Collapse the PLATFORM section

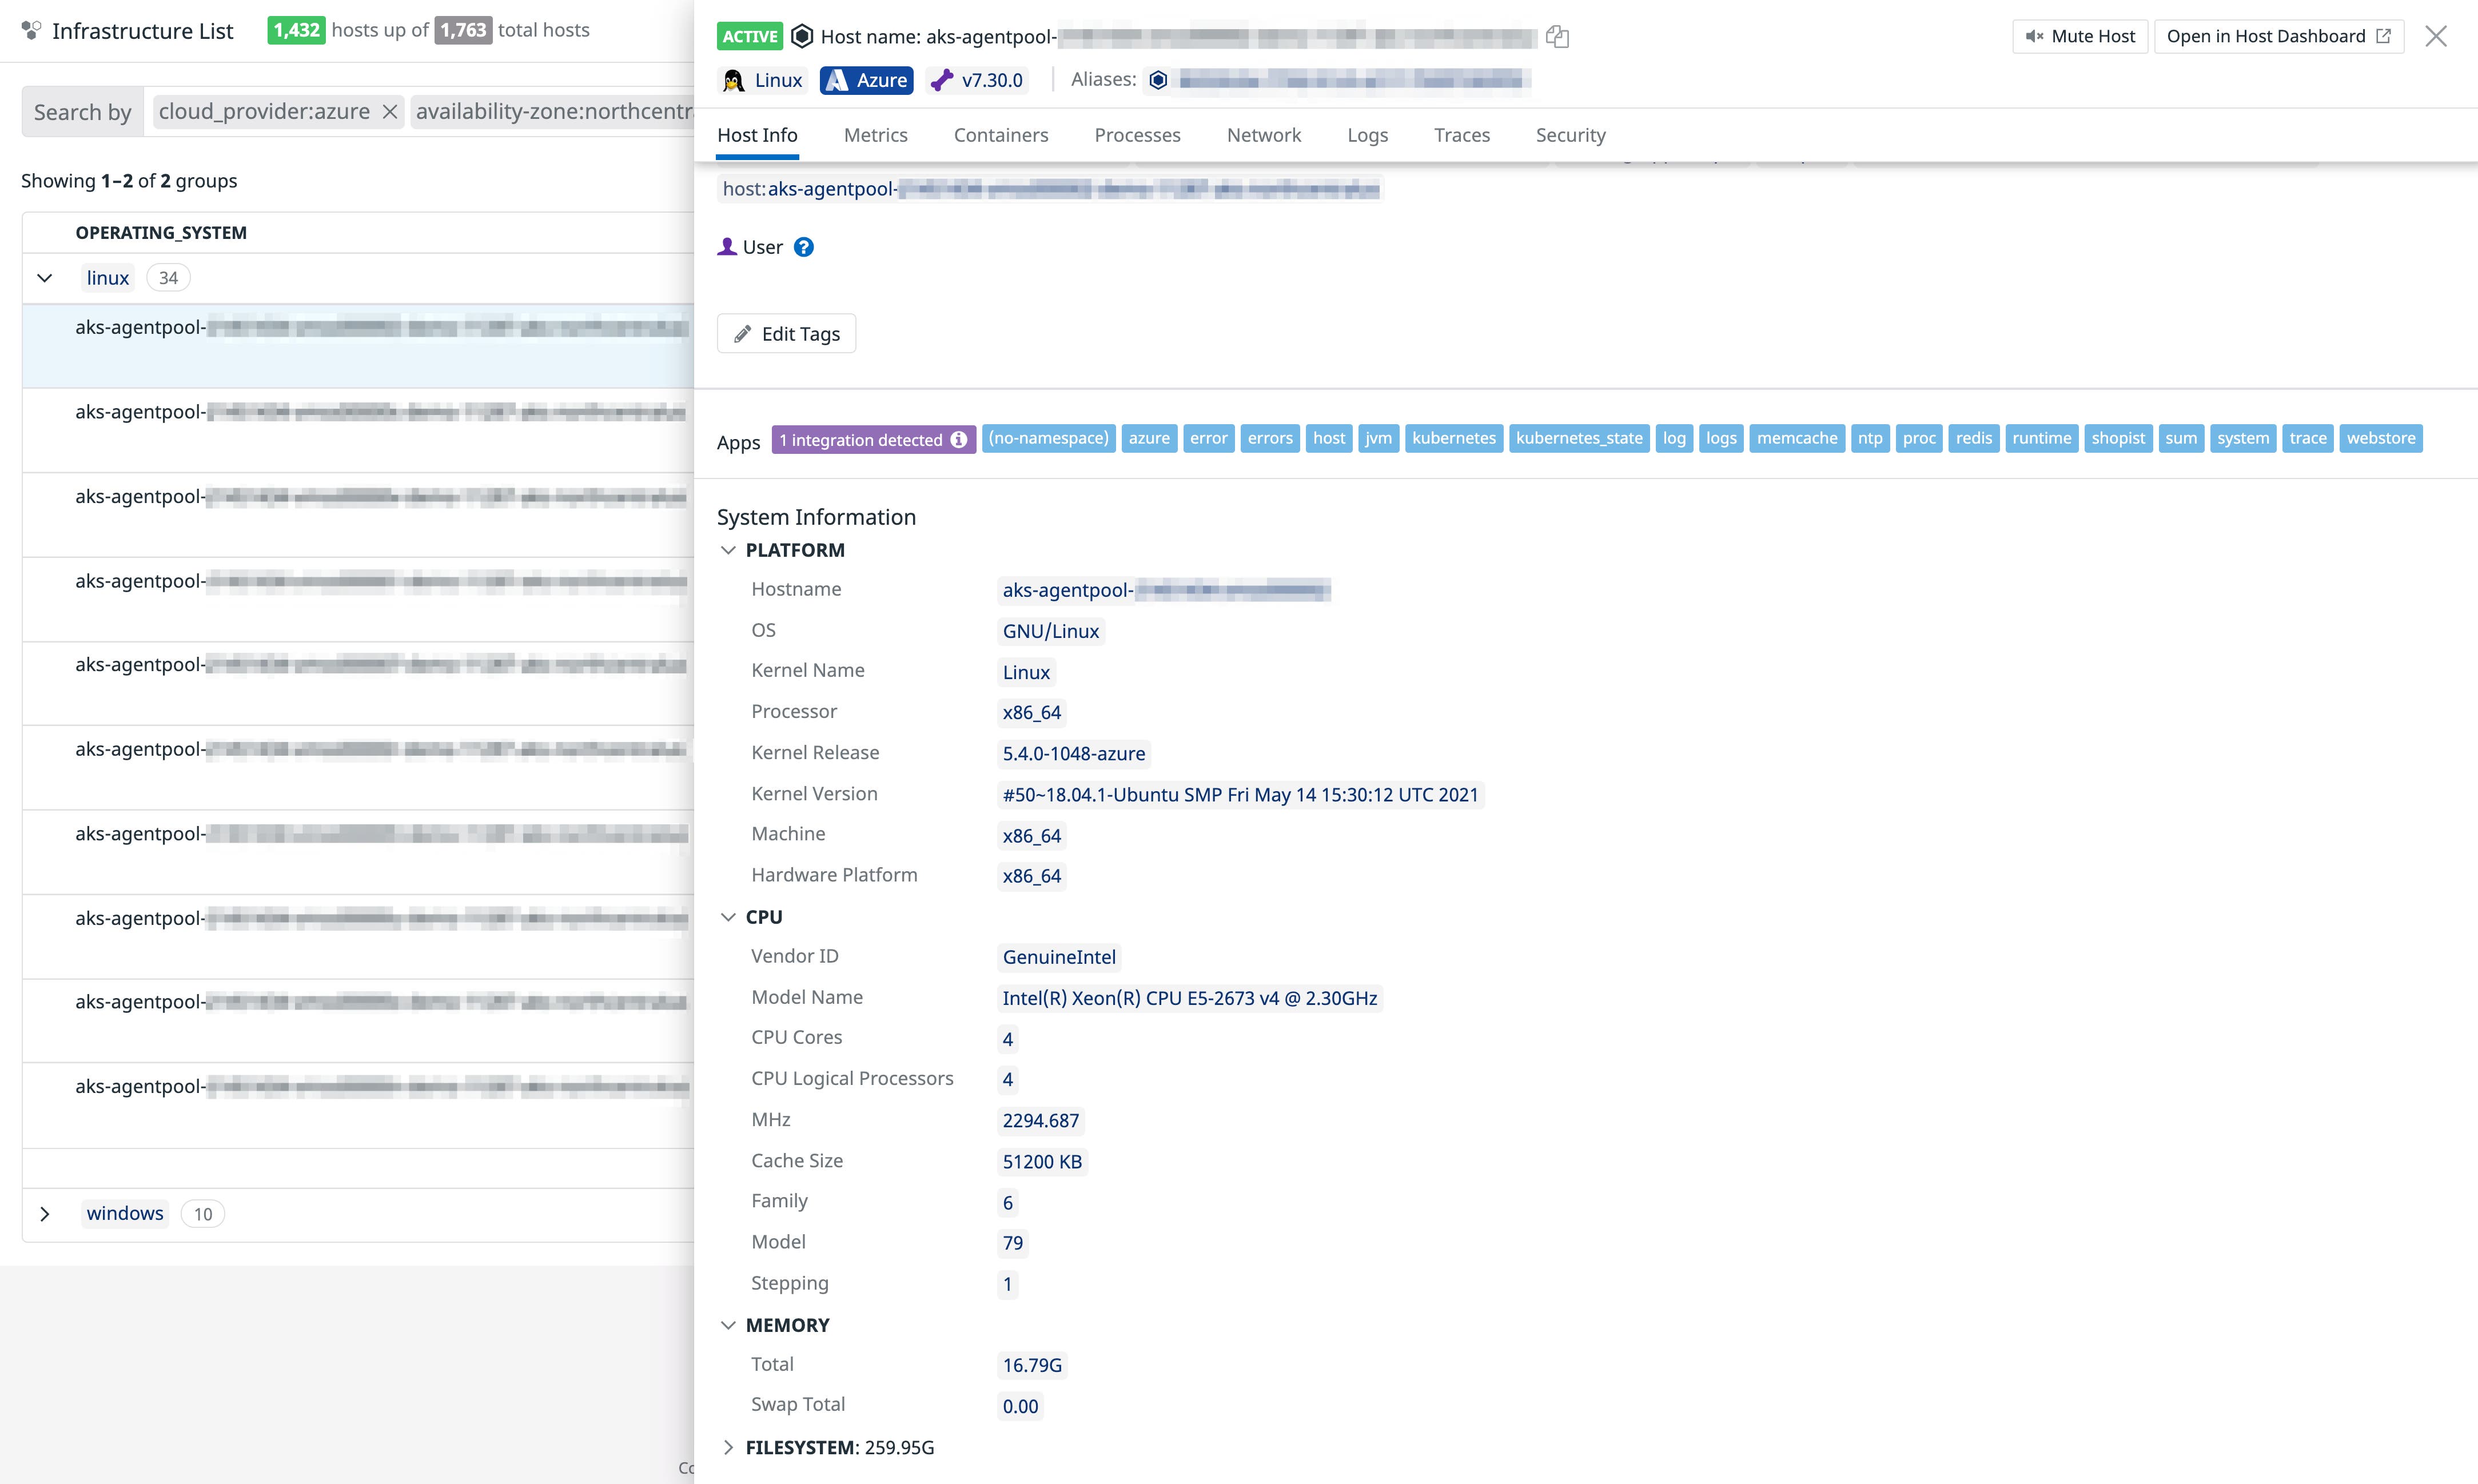pos(728,549)
